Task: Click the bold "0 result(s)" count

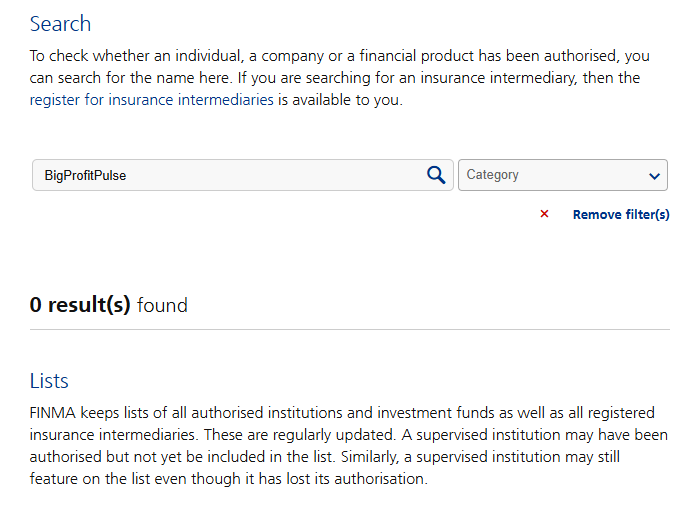Action: pyautogui.click(x=80, y=305)
